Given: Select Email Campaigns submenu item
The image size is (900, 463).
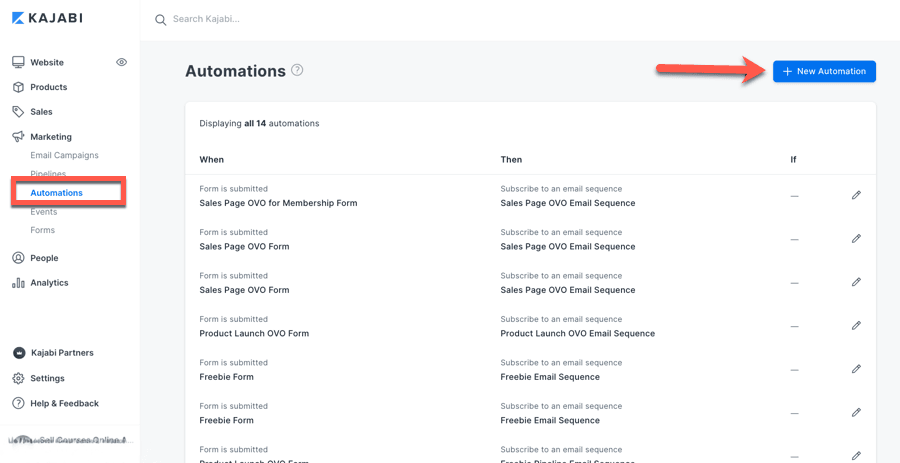Looking at the screenshot, I should click(x=64, y=155).
